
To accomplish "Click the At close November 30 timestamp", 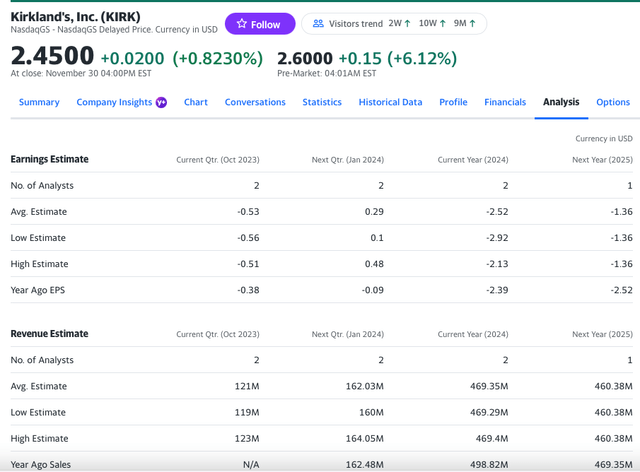I will (81, 73).
